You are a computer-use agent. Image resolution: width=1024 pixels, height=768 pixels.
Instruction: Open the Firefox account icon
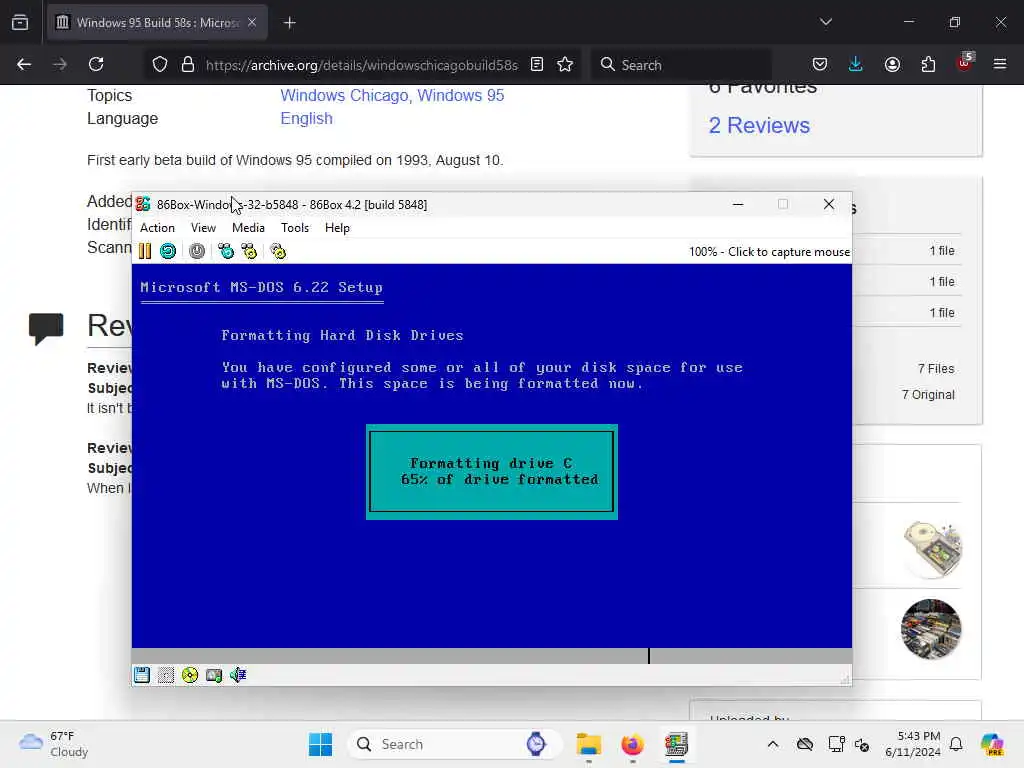892,65
